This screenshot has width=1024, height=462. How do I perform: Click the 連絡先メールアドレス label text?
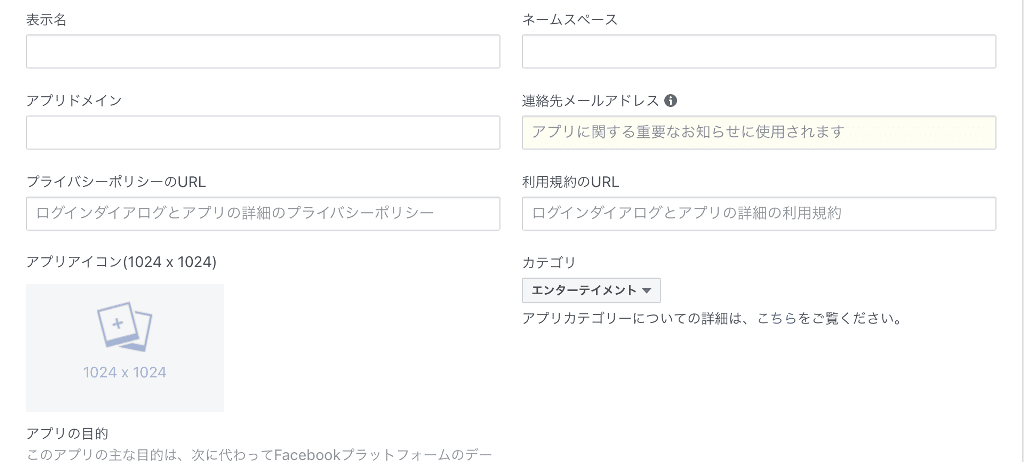pos(590,101)
